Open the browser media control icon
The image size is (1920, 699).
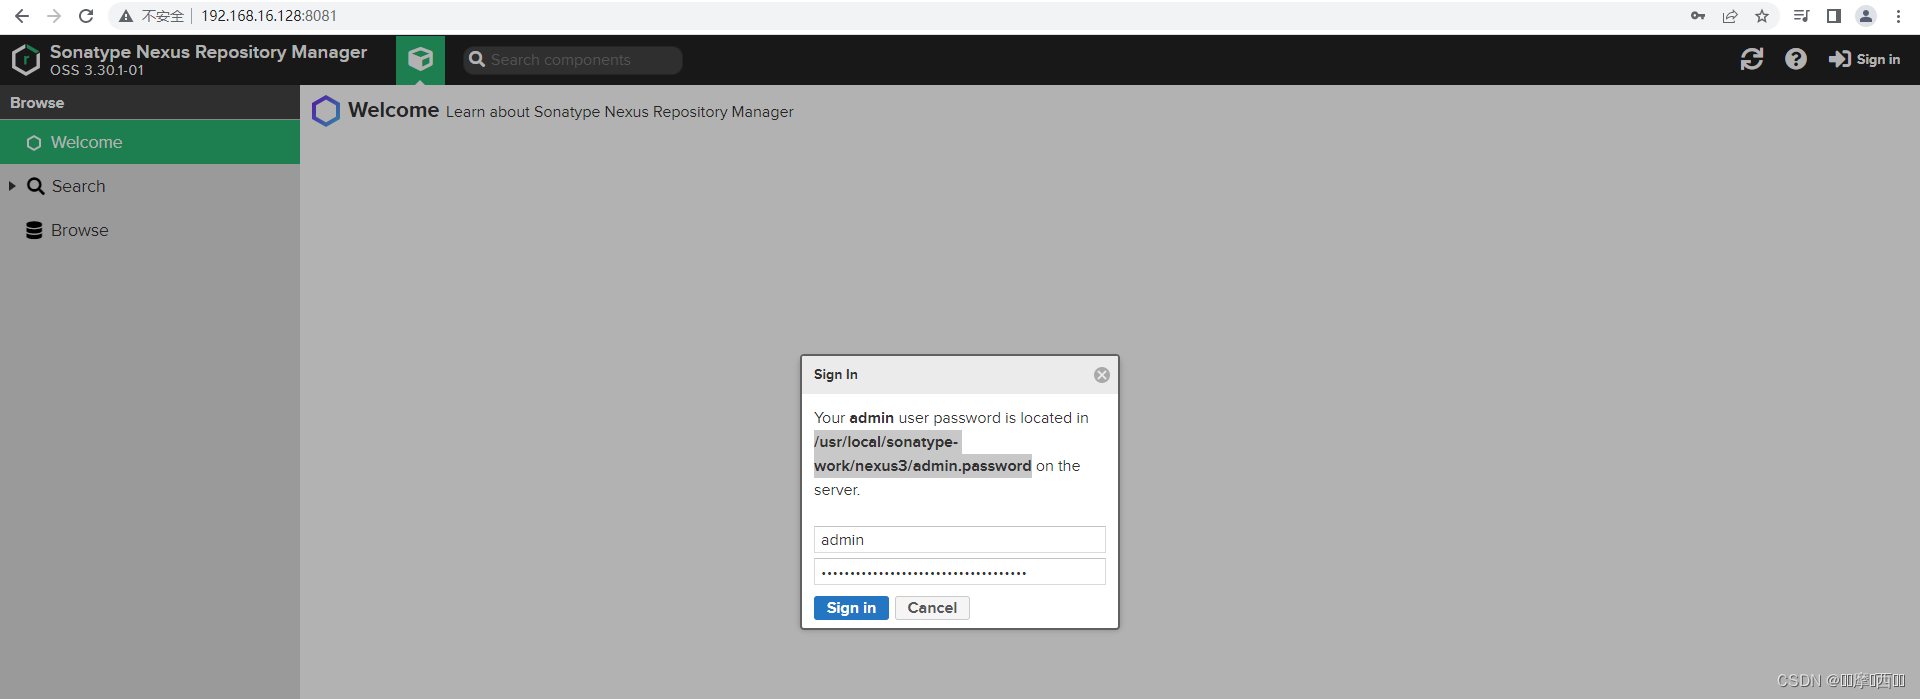tap(1802, 16)
